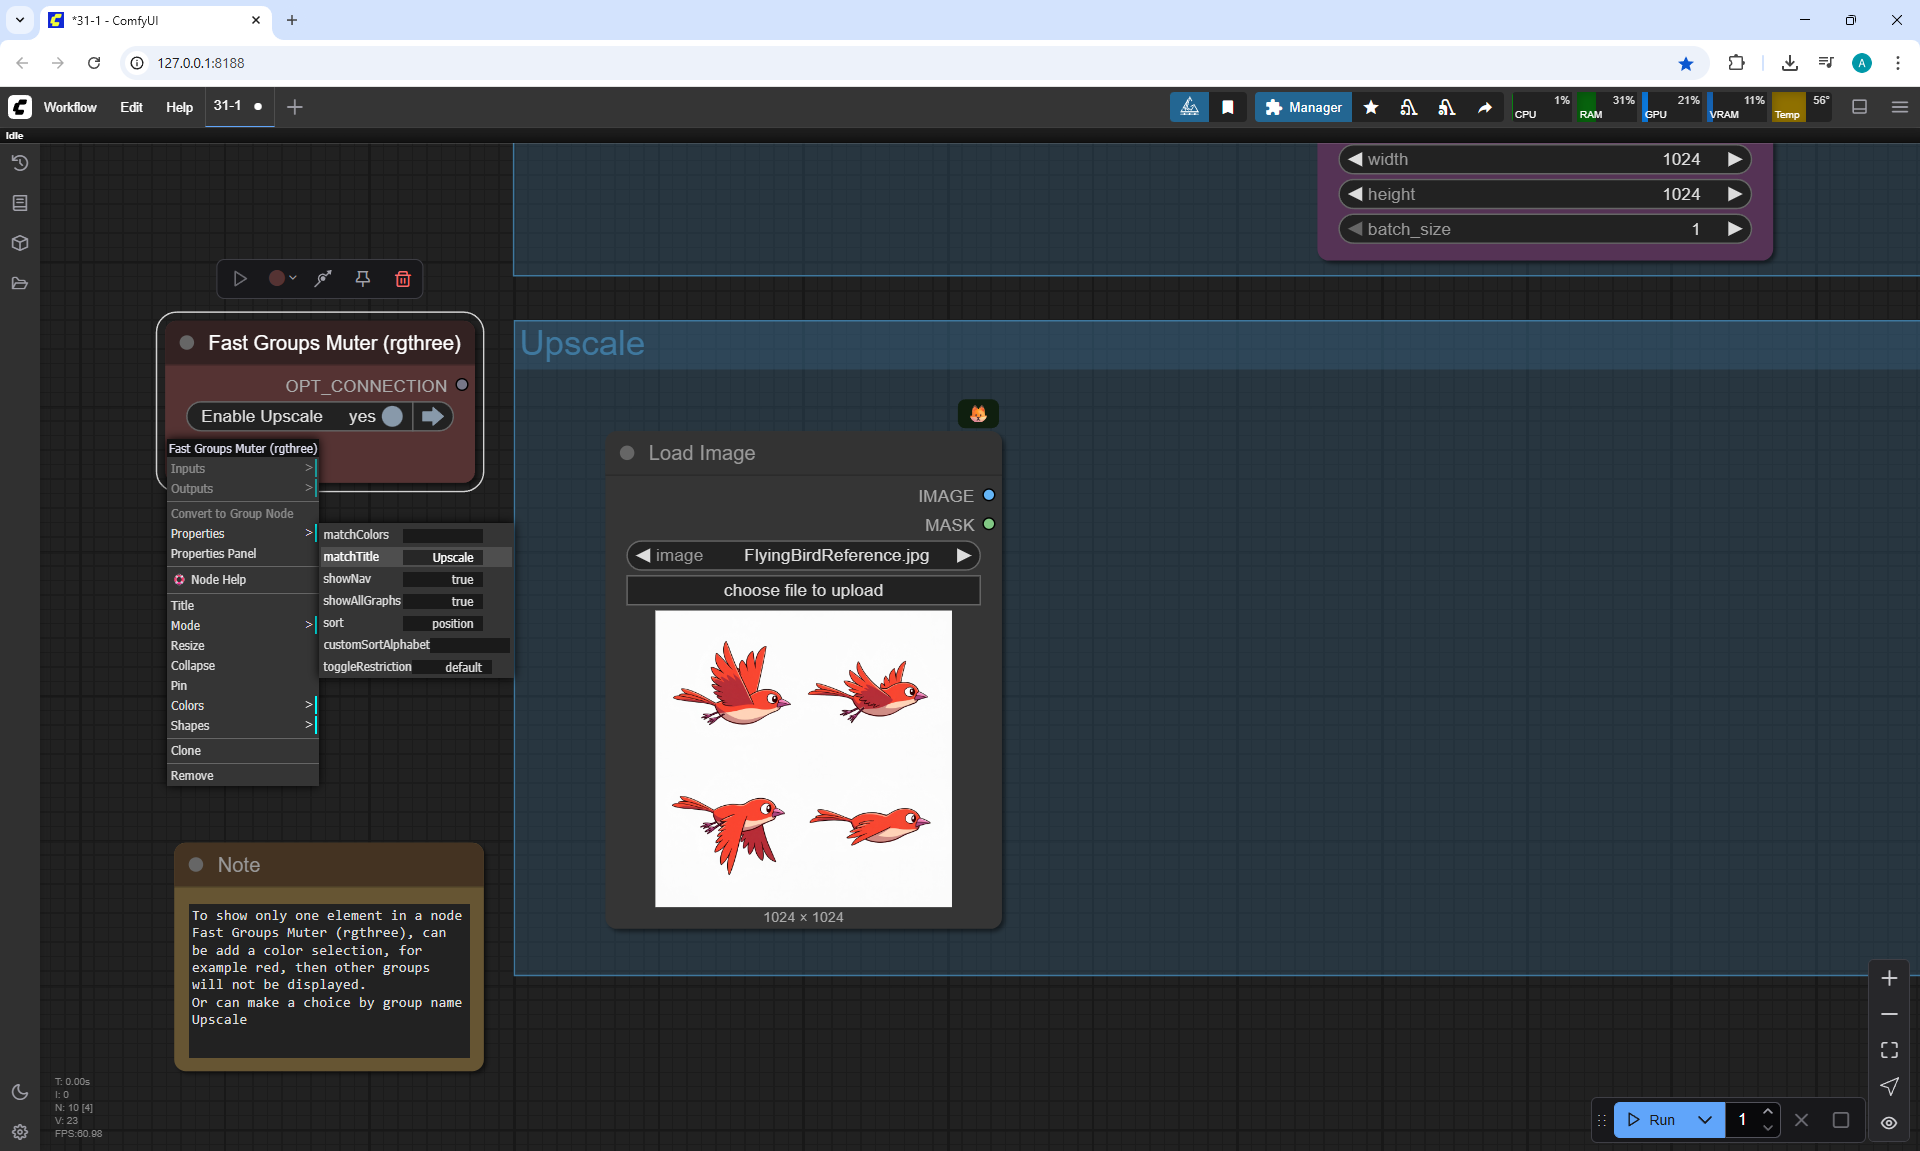This screenshot has width=1920, height=1151.
Task: Open the node library cube icon
Action: point(19,243)
